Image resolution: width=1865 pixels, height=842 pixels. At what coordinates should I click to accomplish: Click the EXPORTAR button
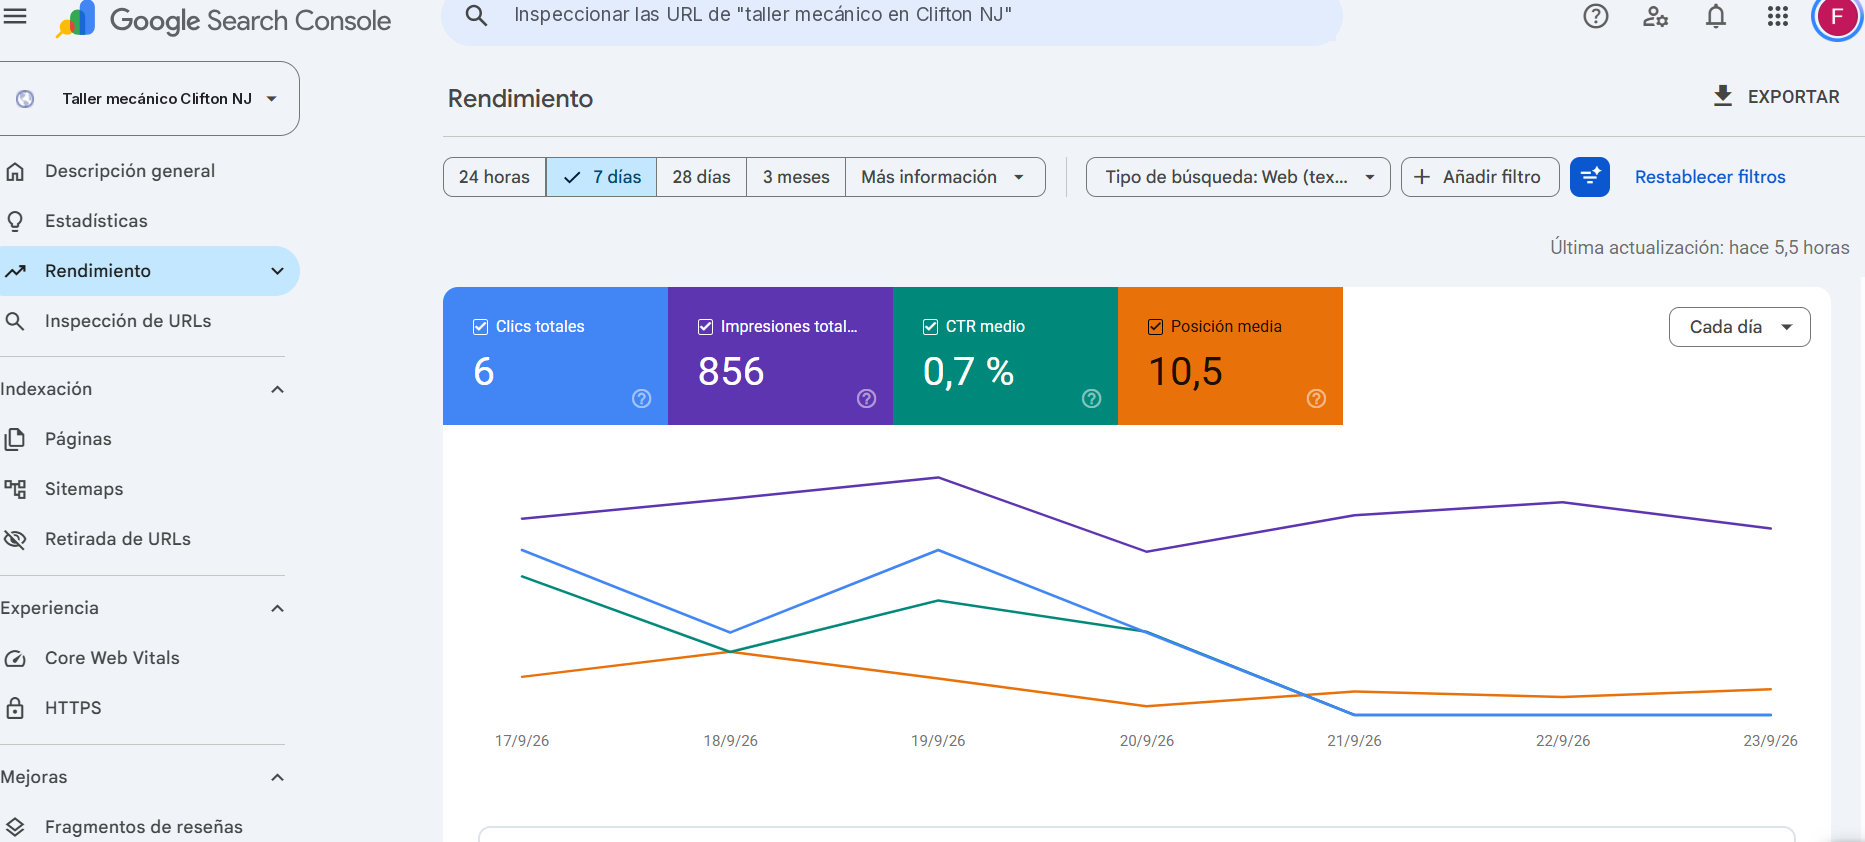1776,97
